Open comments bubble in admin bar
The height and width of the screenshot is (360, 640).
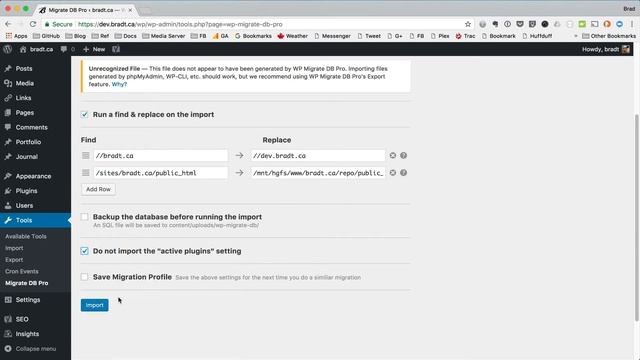[67, 49]
